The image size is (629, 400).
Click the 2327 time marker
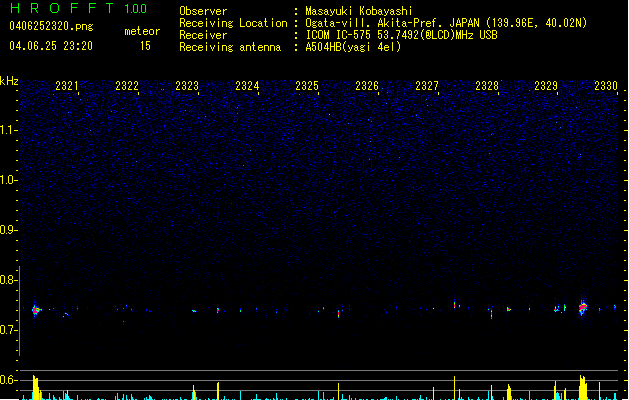tap(427, 86)
